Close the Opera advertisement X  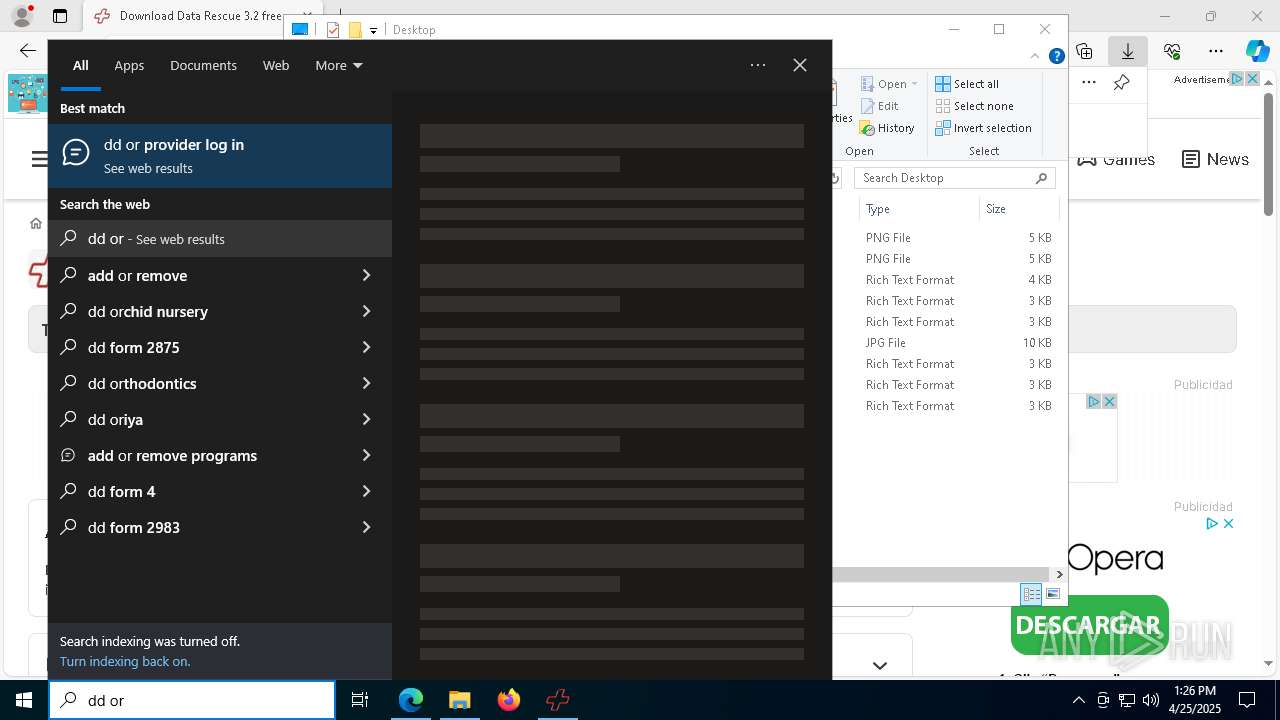point(1229,523)
